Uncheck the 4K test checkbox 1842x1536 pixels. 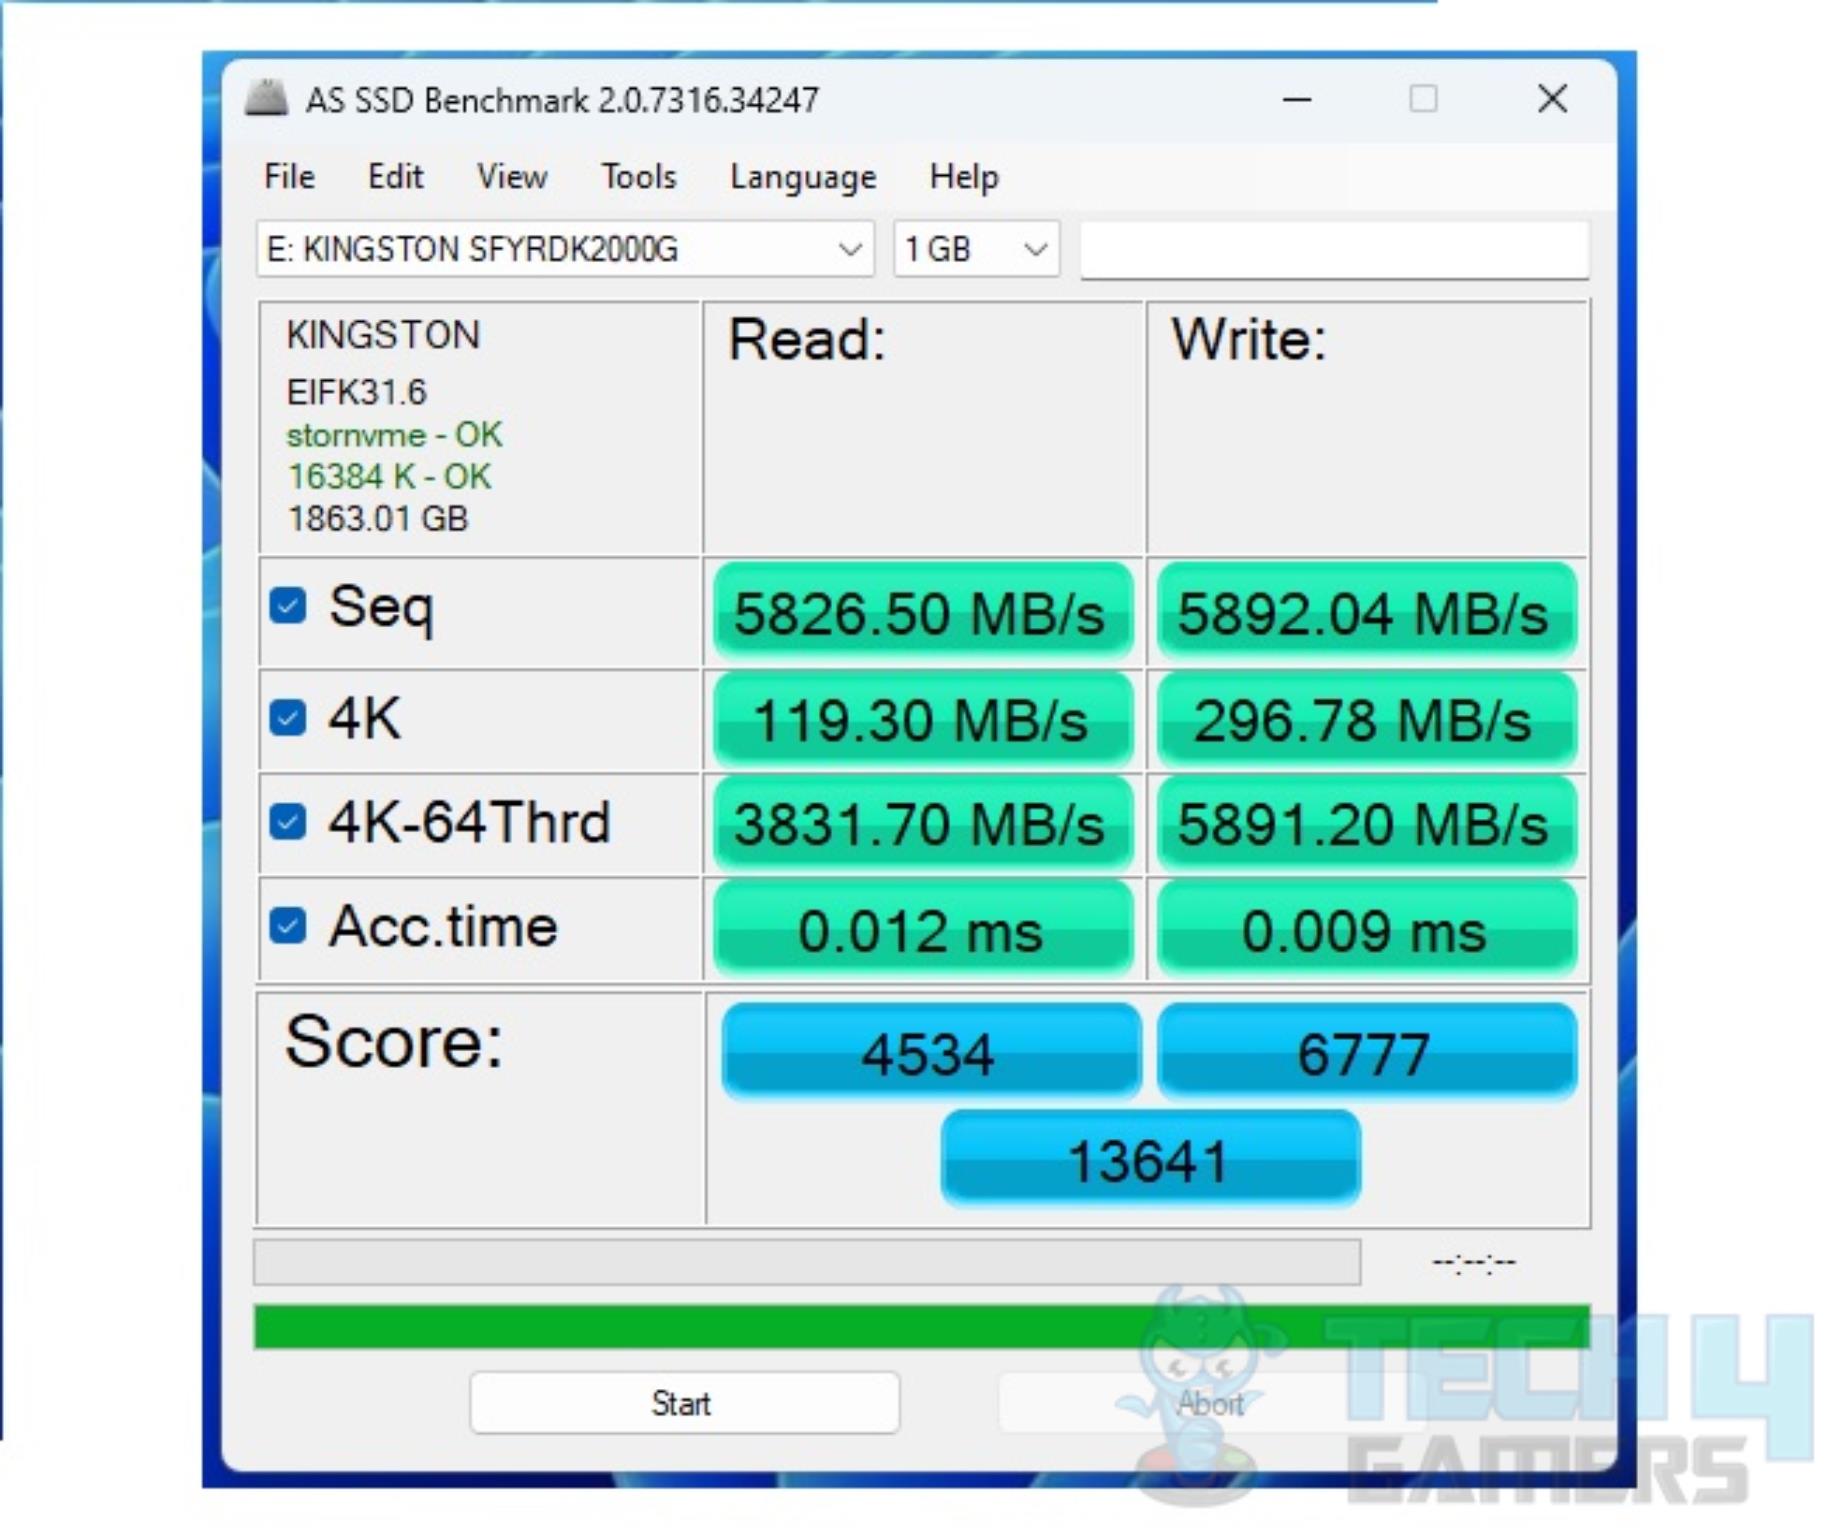pyautogui.click(x=288, y=717)
